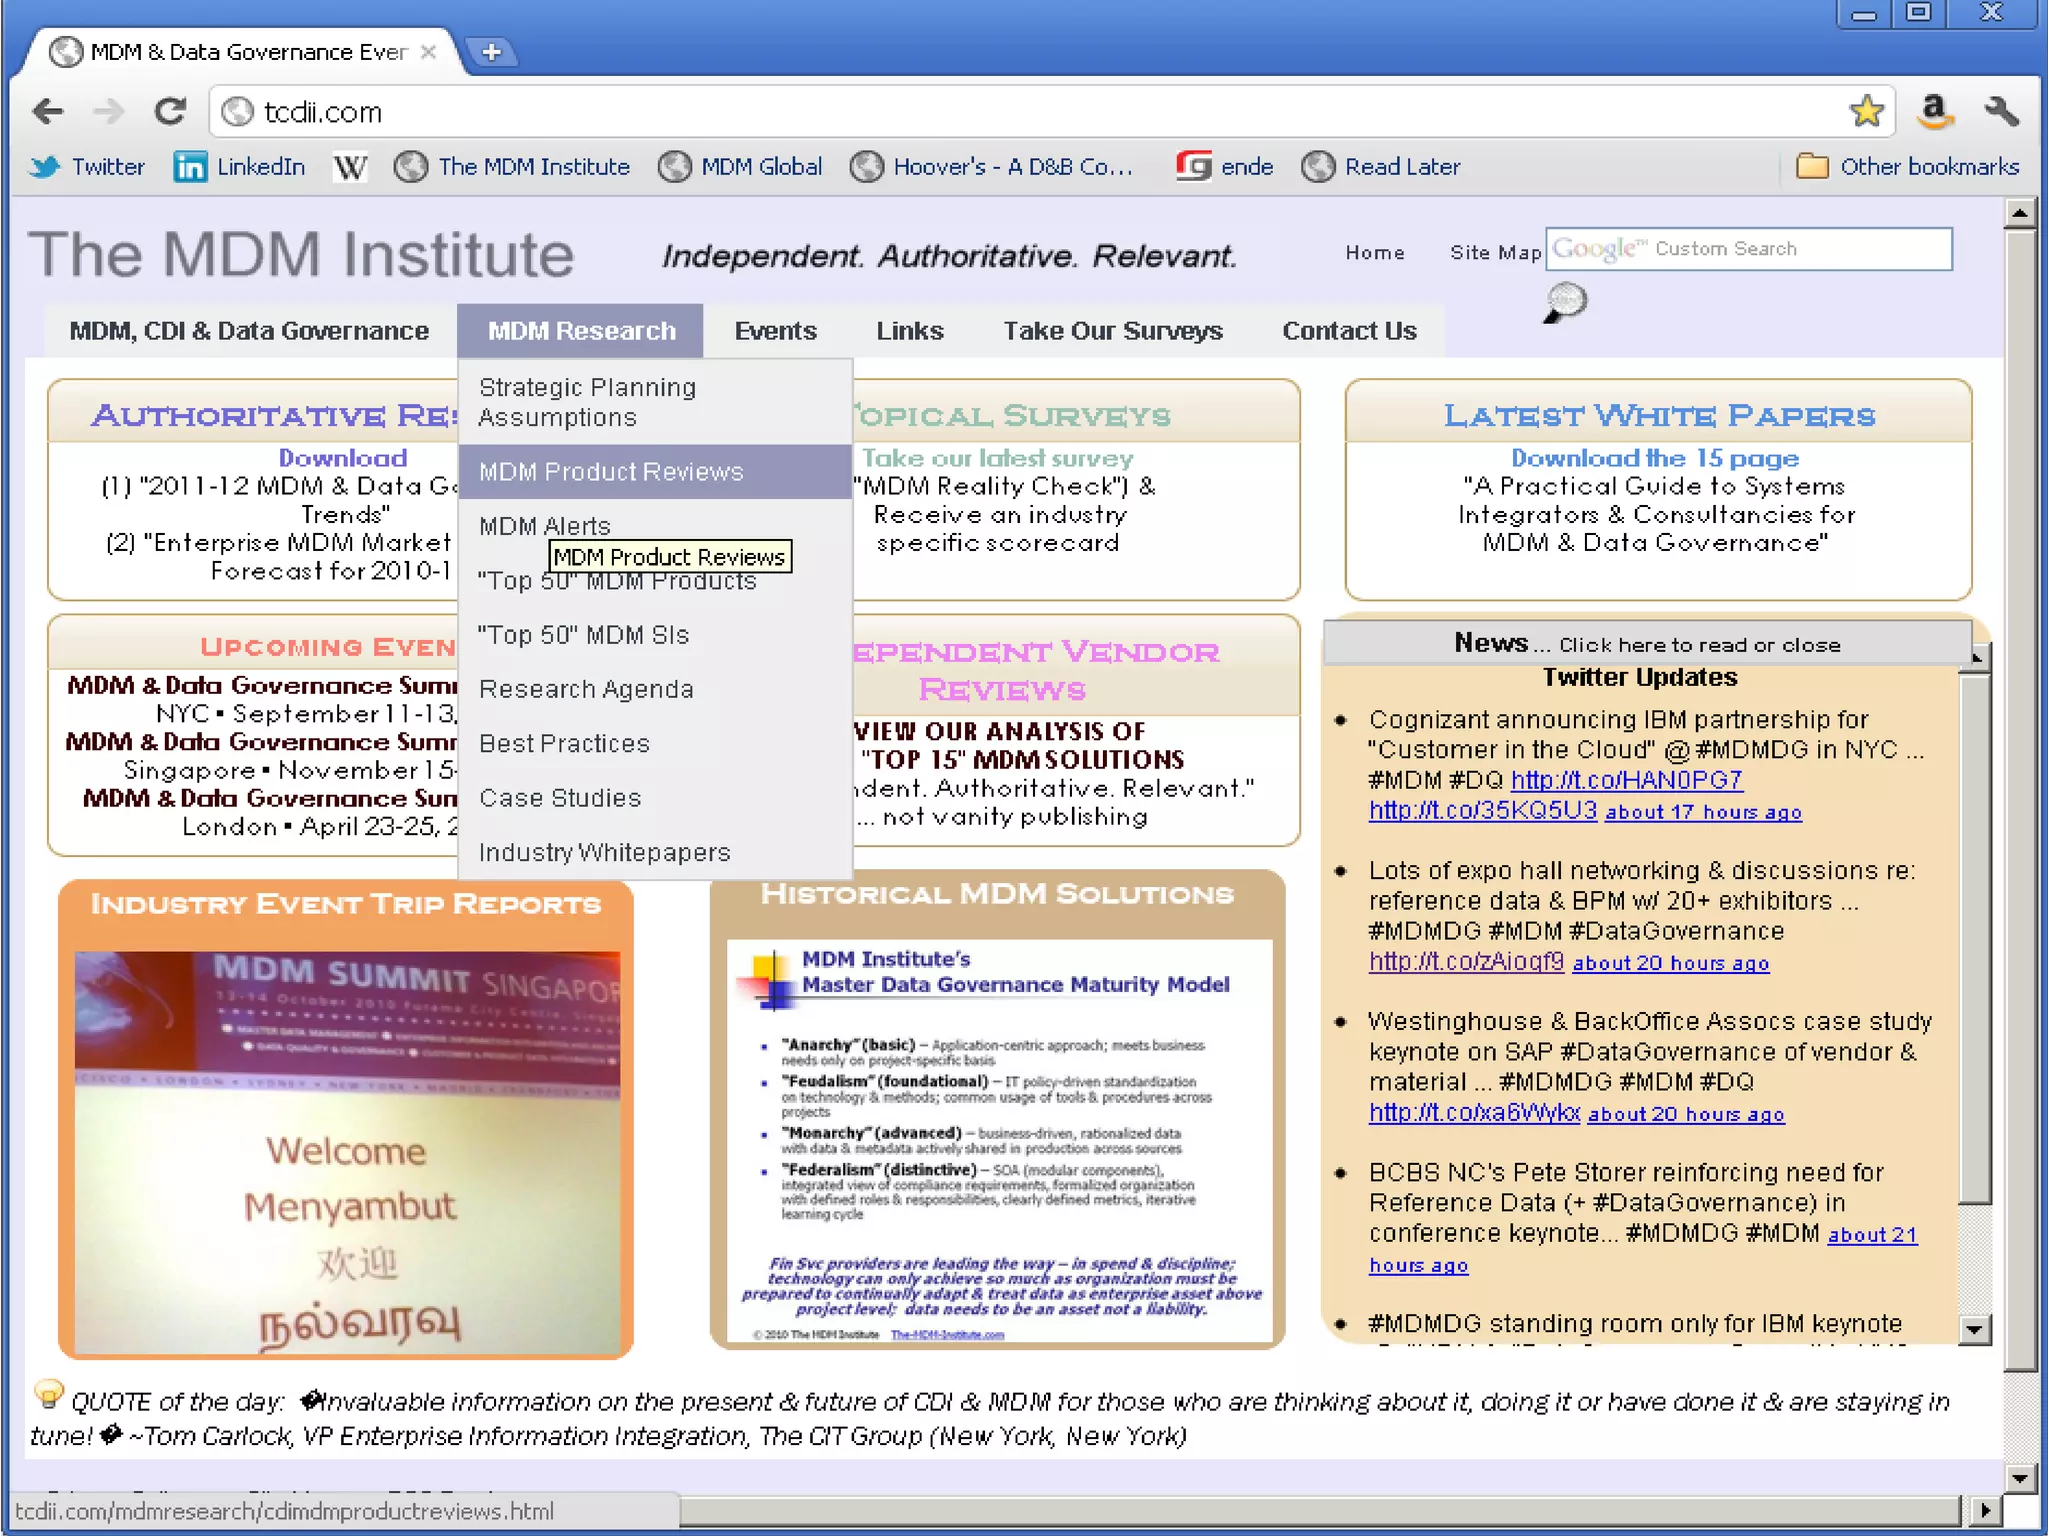Open the Hoover's - A D&B Co bookmark
Viewport: 2048px width, 1536px height.
click(992, 167)
